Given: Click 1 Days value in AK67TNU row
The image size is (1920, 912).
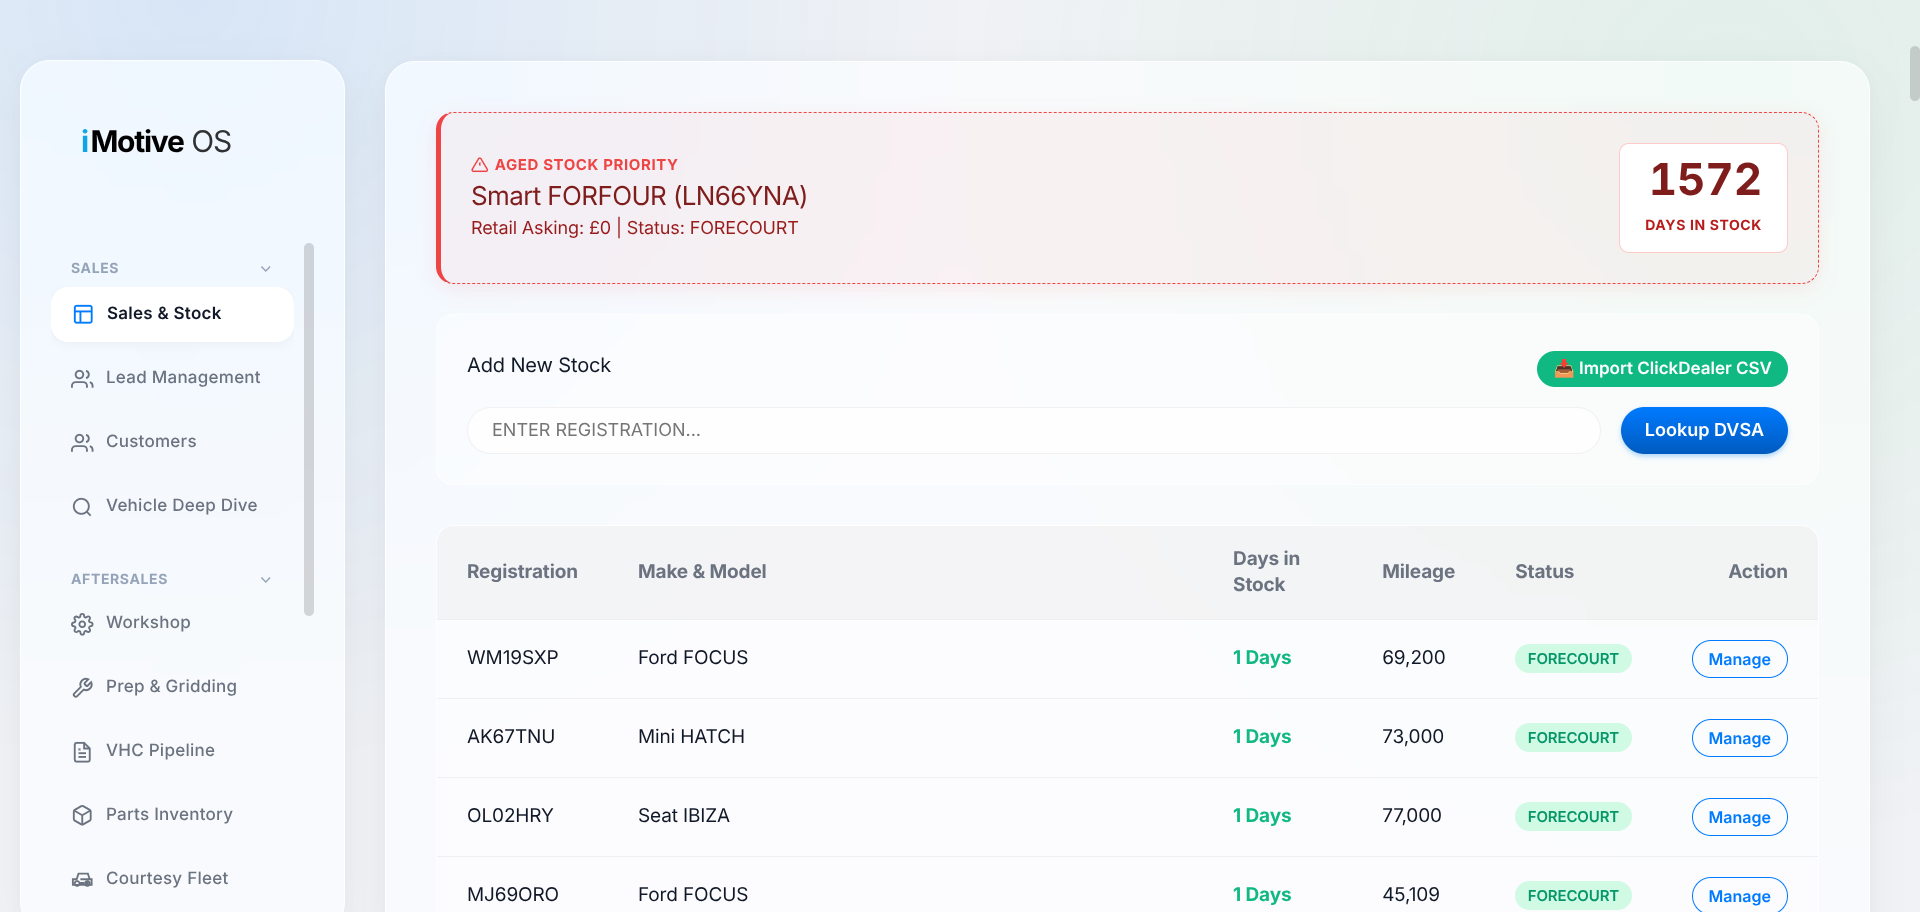Looking at the screenshot, I should [1262, 737].
